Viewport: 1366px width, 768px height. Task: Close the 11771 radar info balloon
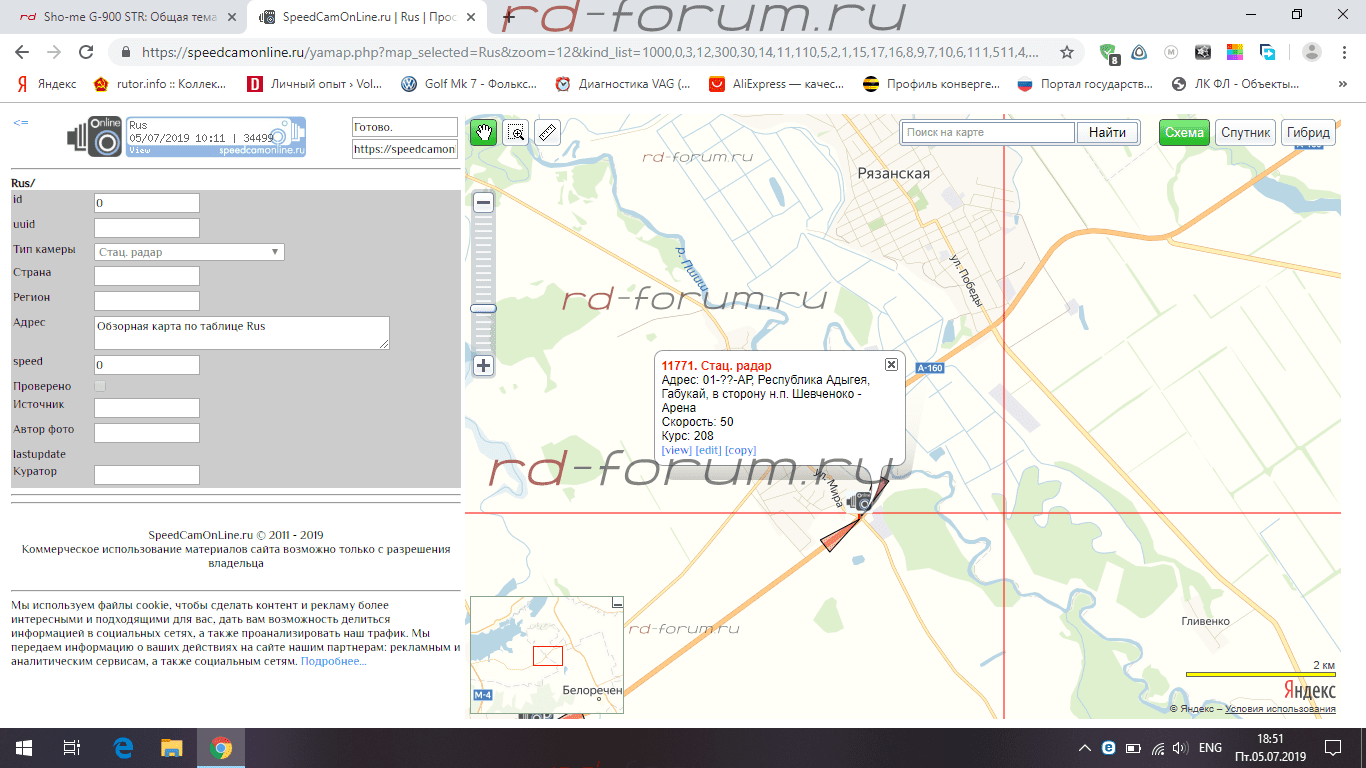(891, 364)
